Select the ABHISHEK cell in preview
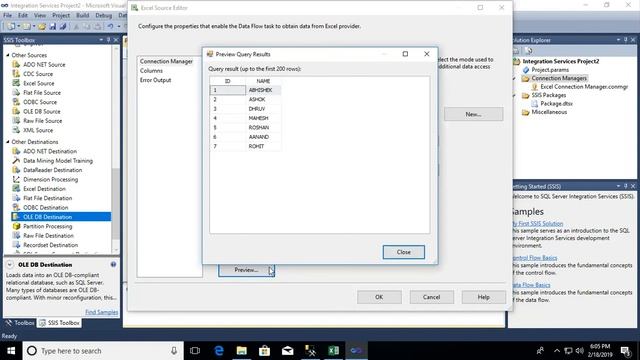The height and width of the screenshot is (360, 640). pos(263,90)
